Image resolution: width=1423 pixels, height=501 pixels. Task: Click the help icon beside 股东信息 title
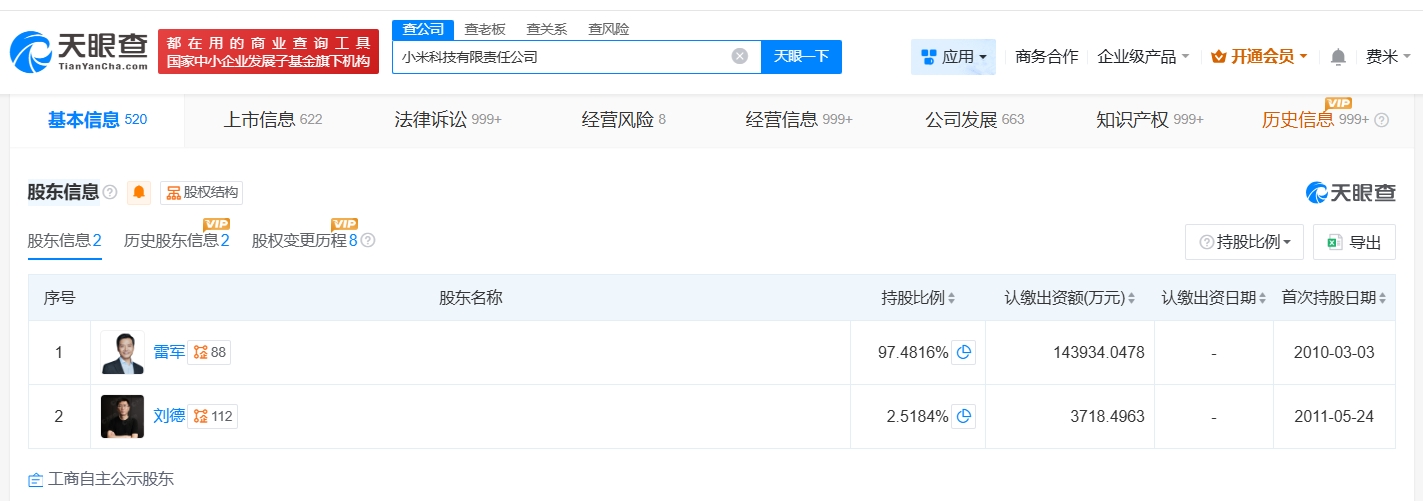pyautogui.click(x=110, y=192)
